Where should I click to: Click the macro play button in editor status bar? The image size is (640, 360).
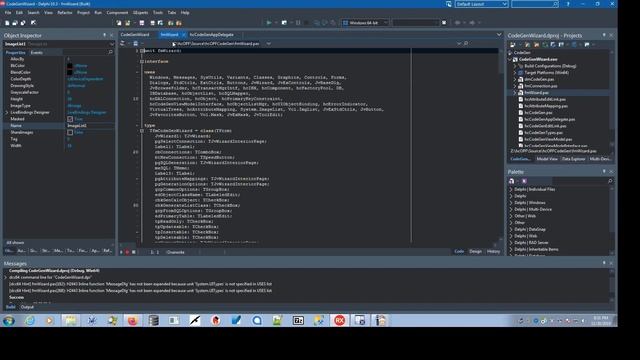click(x=121, y=252)
